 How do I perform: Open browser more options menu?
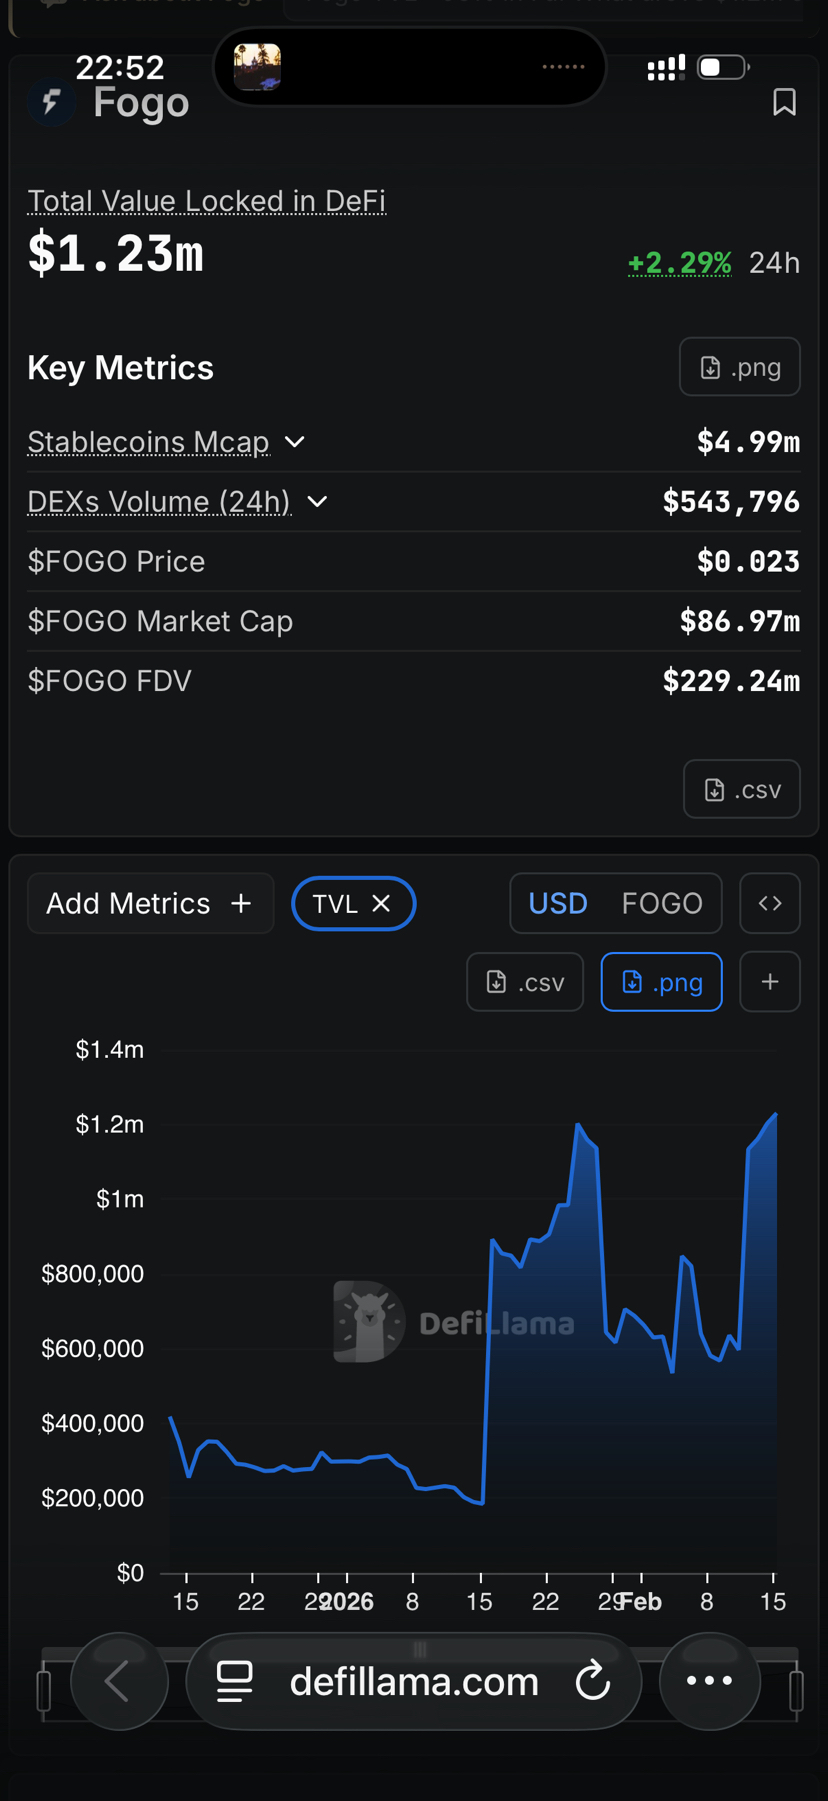(709, 1681)
